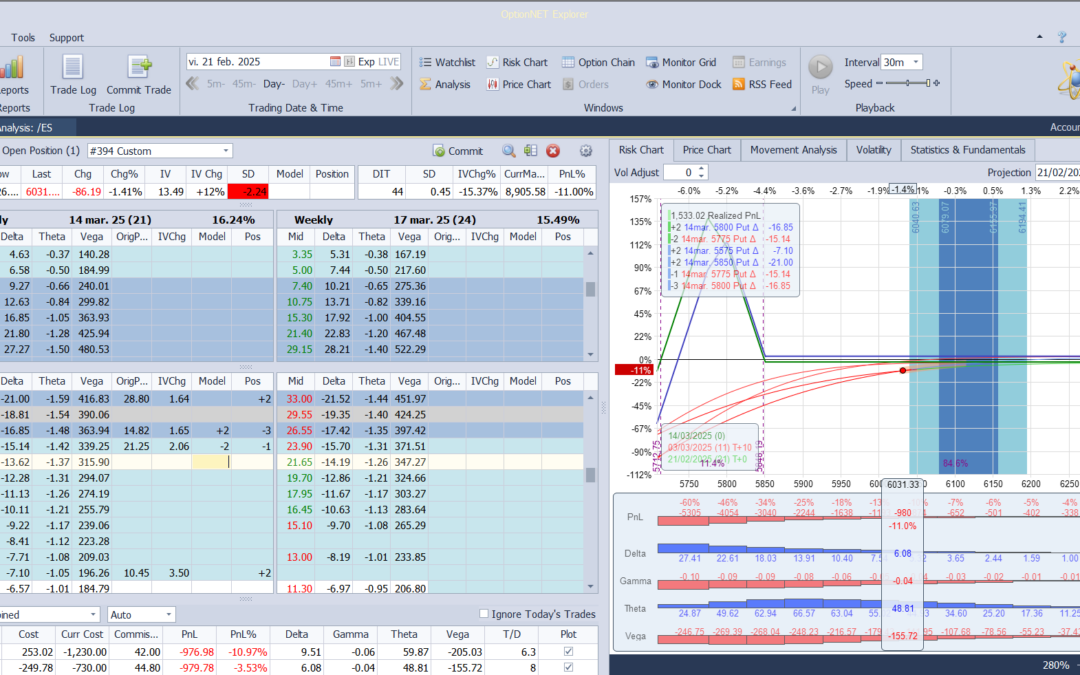This screenshot has width=1080, height=675.
Task: Click the Commit button
Action: (458, 150)
